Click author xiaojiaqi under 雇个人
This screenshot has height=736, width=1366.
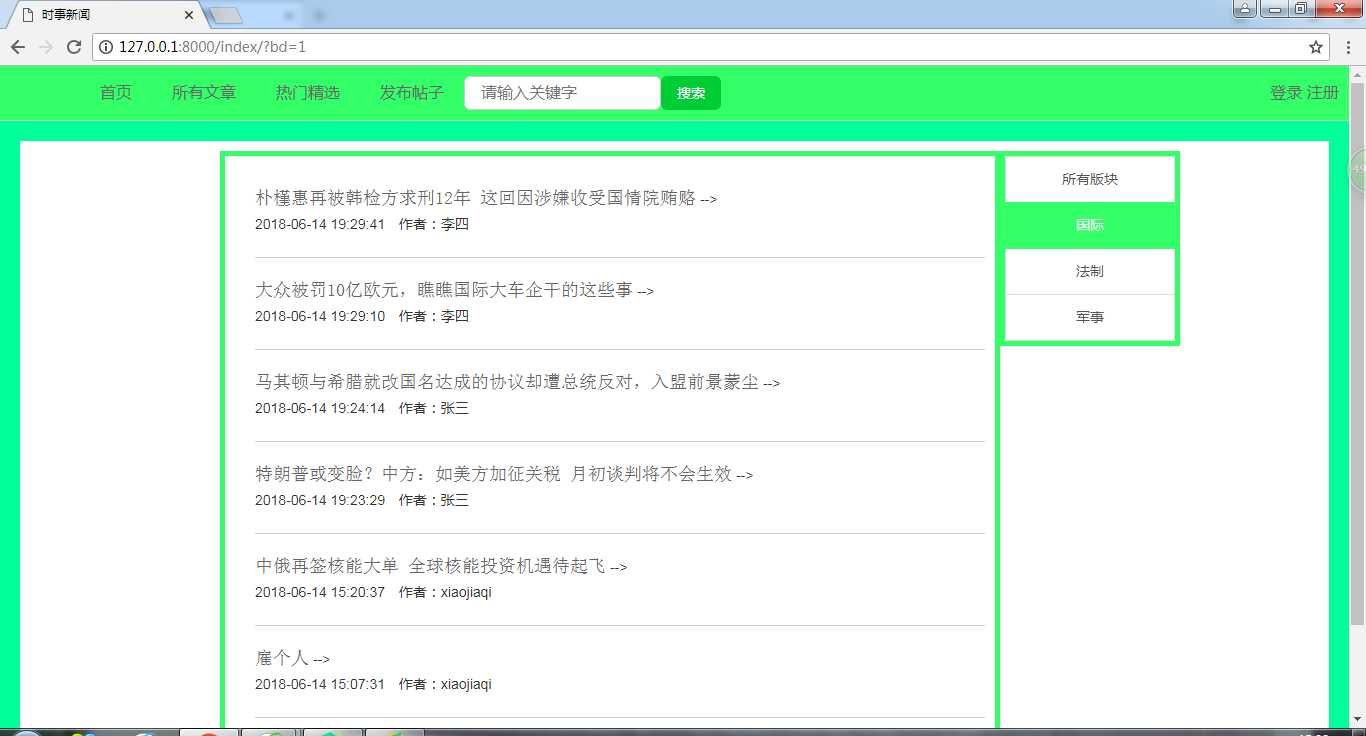tap(466, 684)
